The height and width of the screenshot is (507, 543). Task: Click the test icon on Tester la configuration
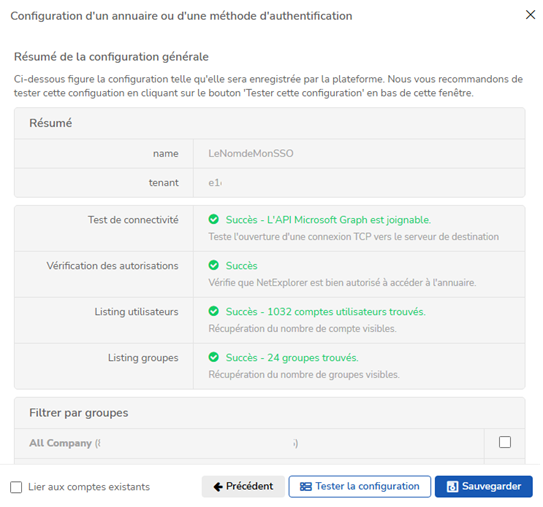[x=306, y=487]
